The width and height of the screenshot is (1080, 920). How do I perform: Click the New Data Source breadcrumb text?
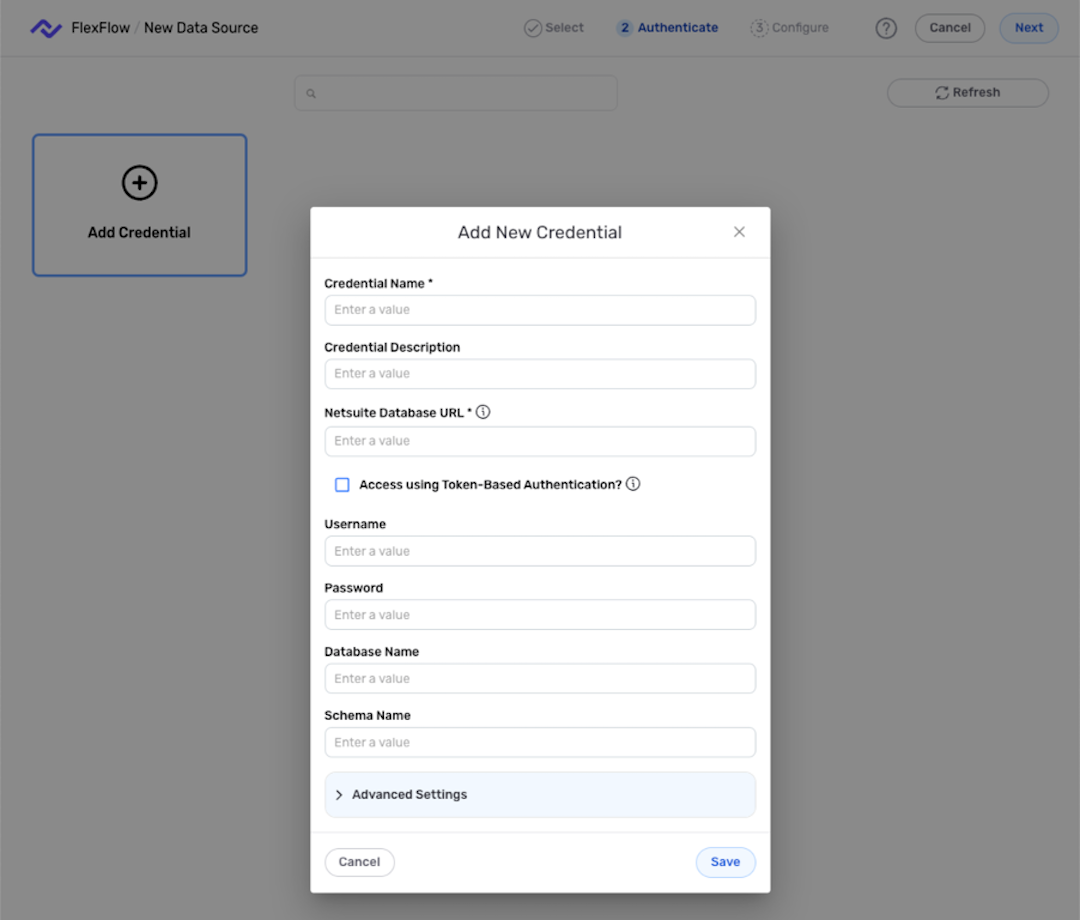pyautogui.click(x=201, y=28)
